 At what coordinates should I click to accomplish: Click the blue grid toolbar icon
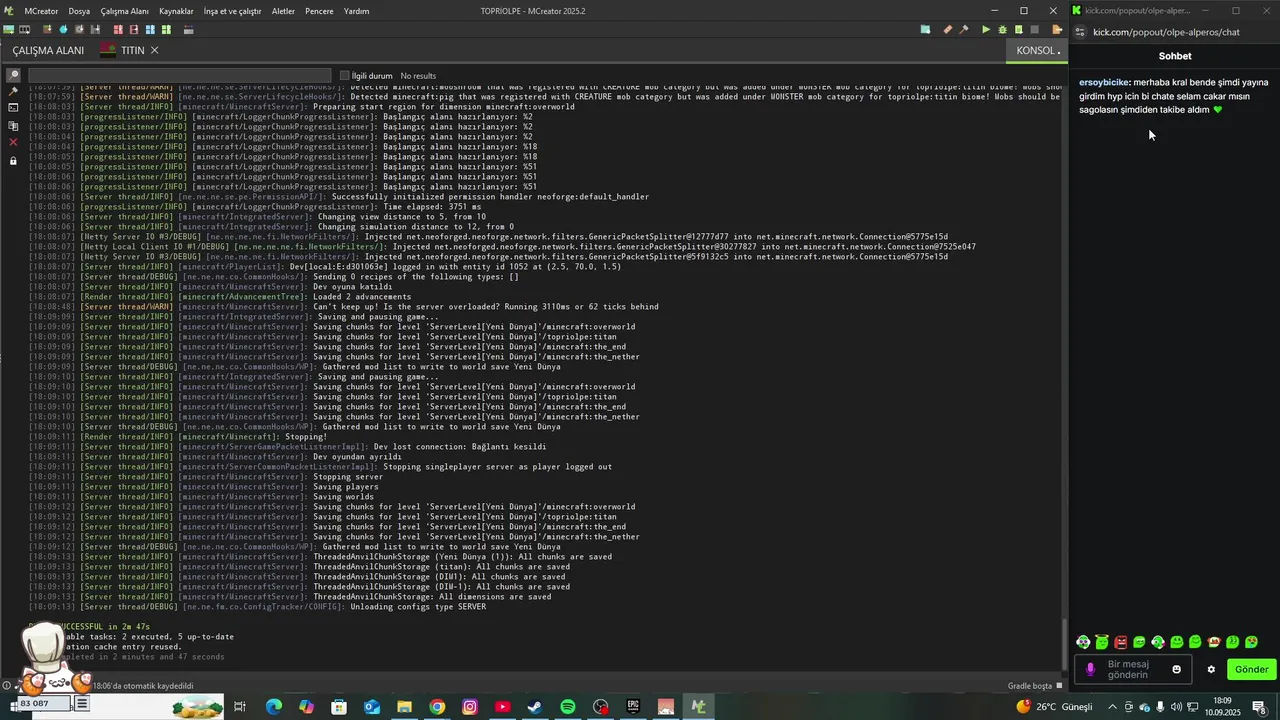150,30
